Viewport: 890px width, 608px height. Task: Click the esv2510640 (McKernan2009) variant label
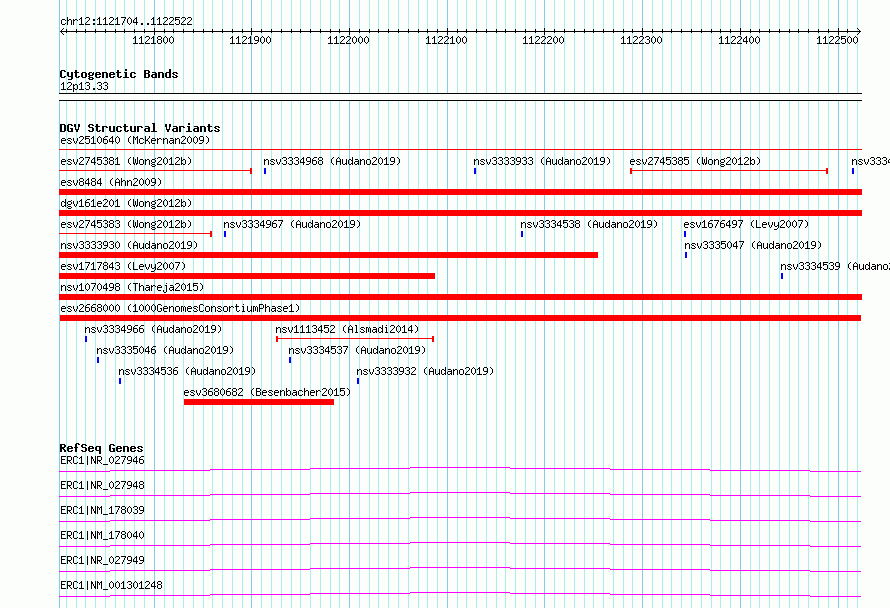(135, 140)
